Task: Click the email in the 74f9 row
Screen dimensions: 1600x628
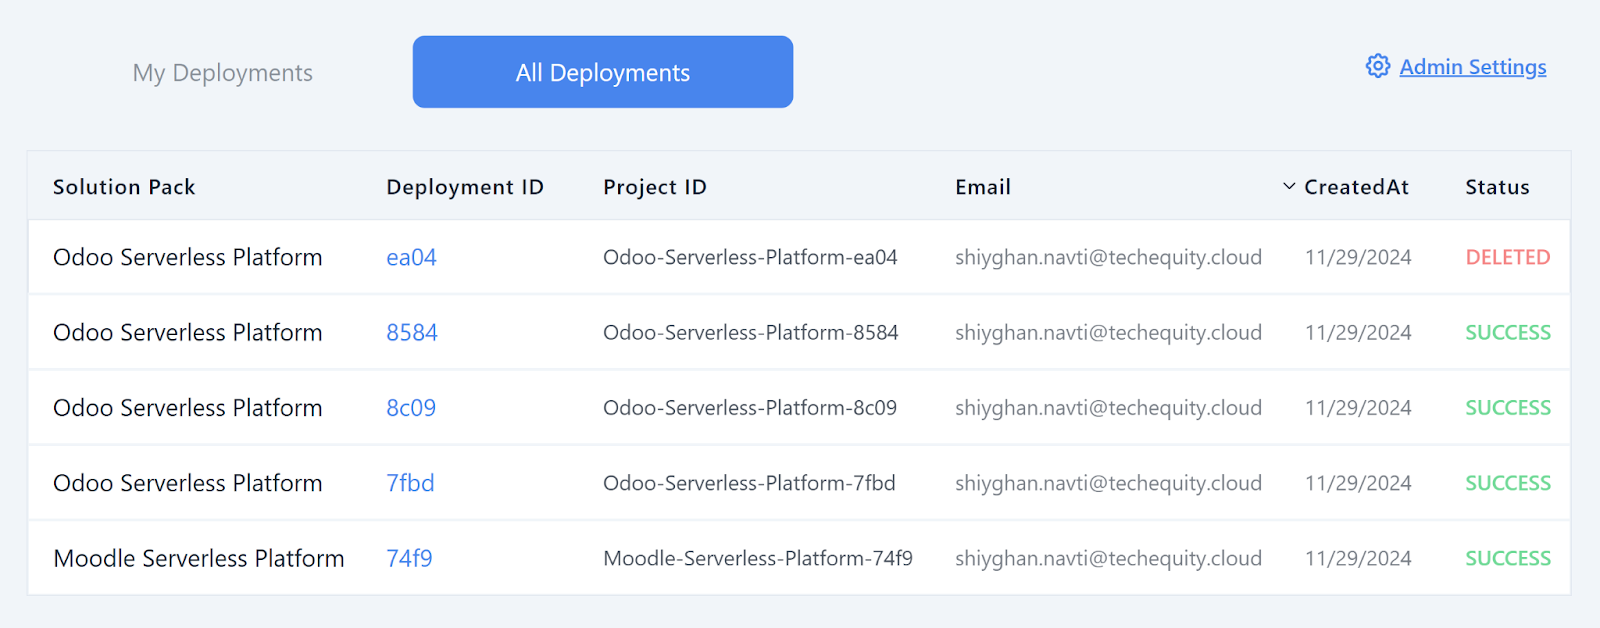Action: pyautogui.click(x=1108, y=558)
